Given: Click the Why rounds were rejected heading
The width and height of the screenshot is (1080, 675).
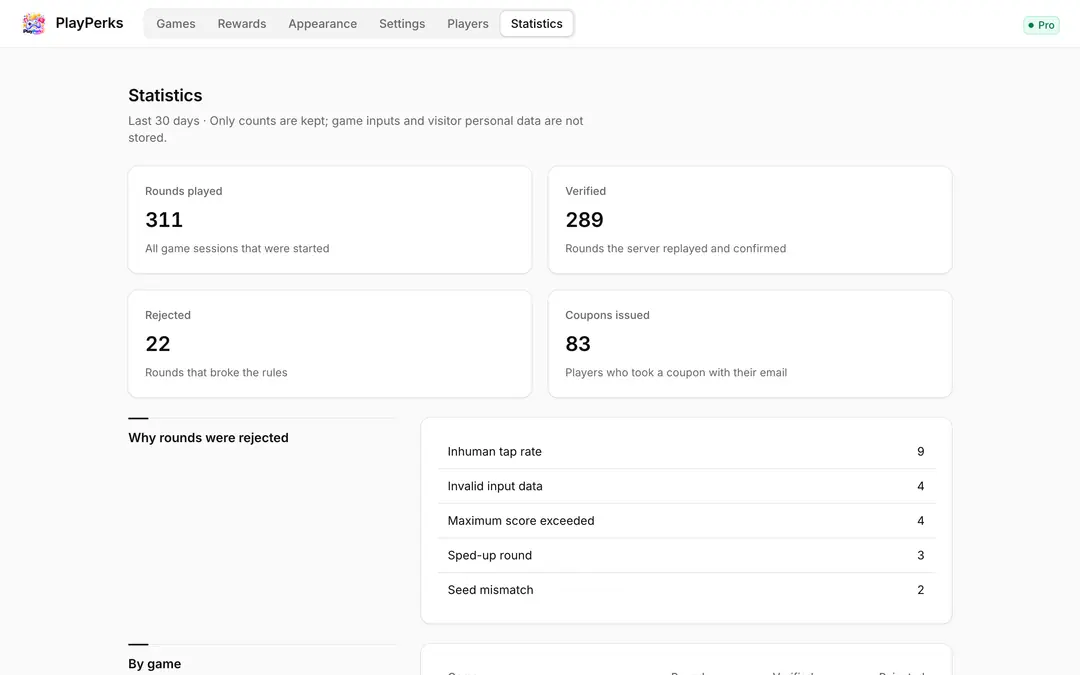Looking at the screenshot, I should pos(208,438).
